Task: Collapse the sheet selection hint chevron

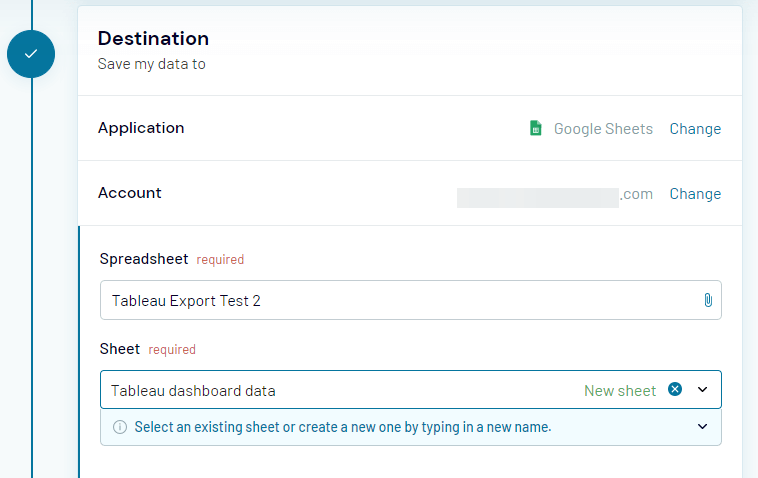Action: (x=702, y=427)
